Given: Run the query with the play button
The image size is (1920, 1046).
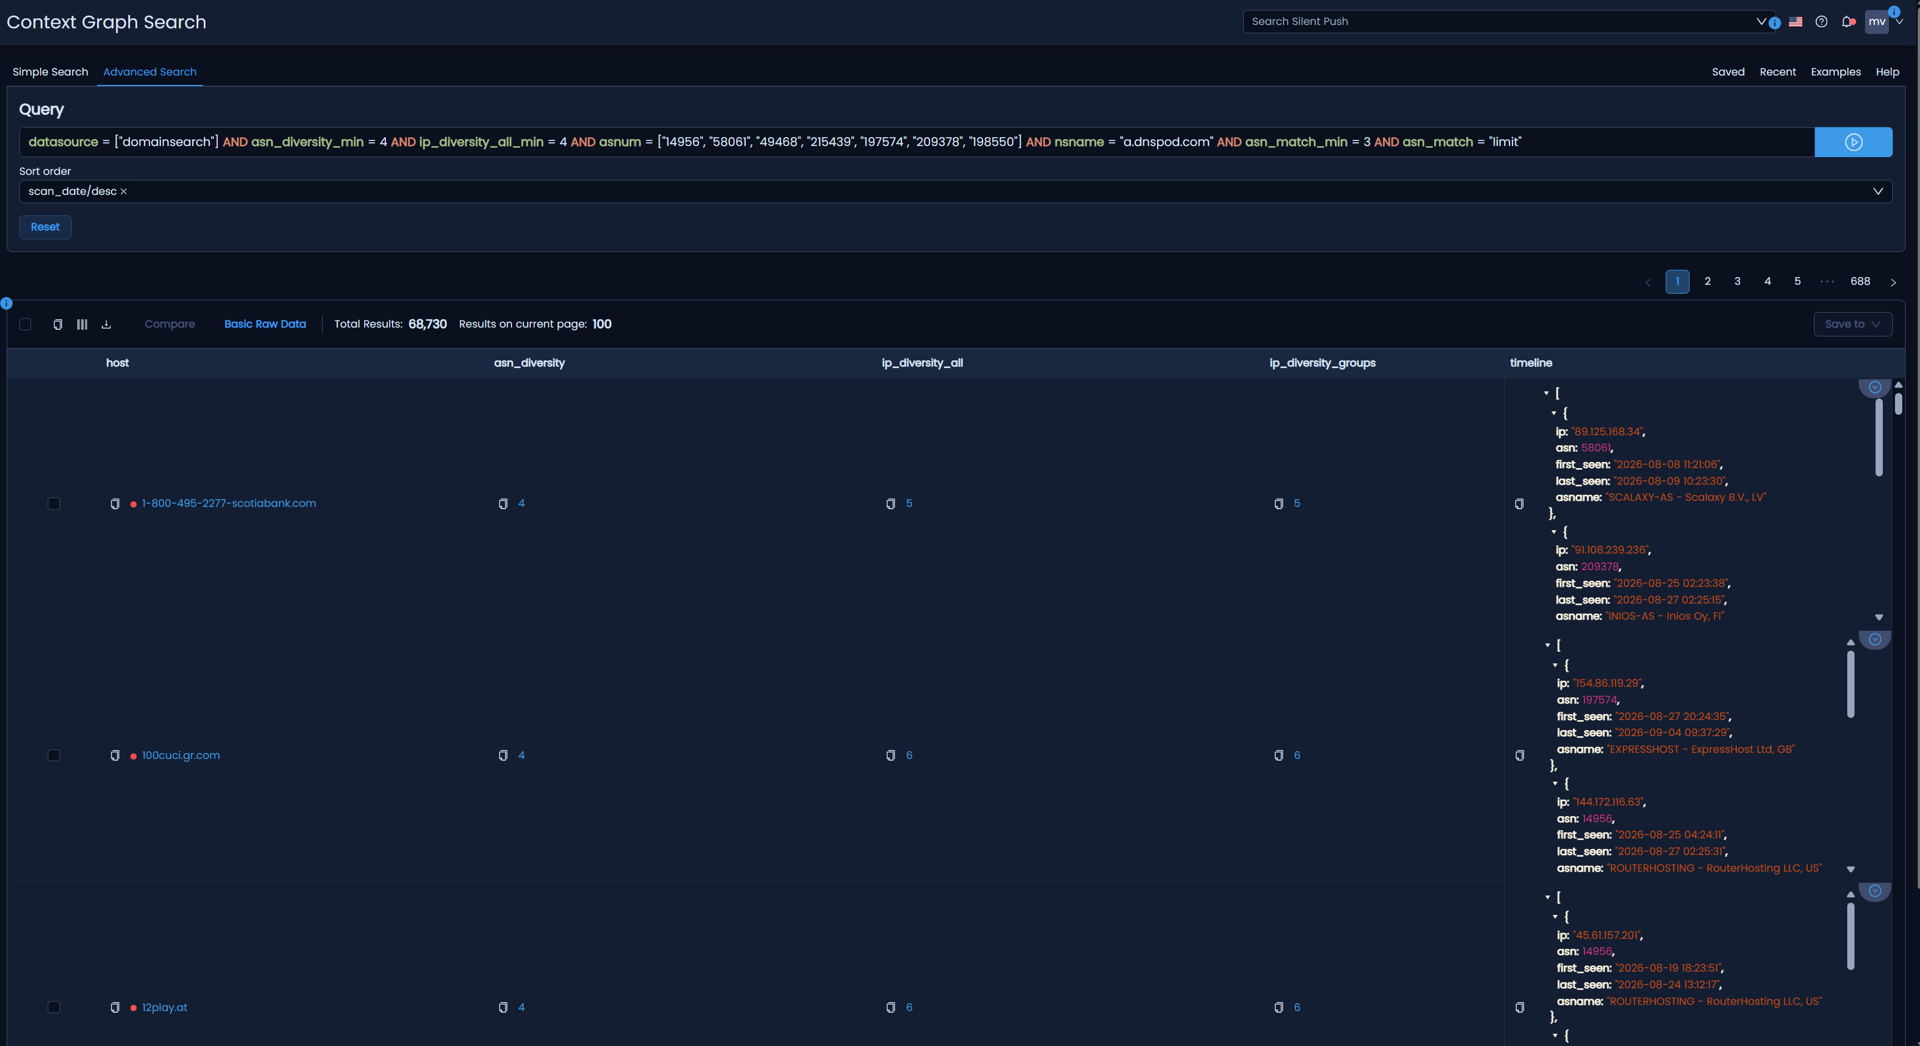Looking at the screenshot, I should point(1853,142).
